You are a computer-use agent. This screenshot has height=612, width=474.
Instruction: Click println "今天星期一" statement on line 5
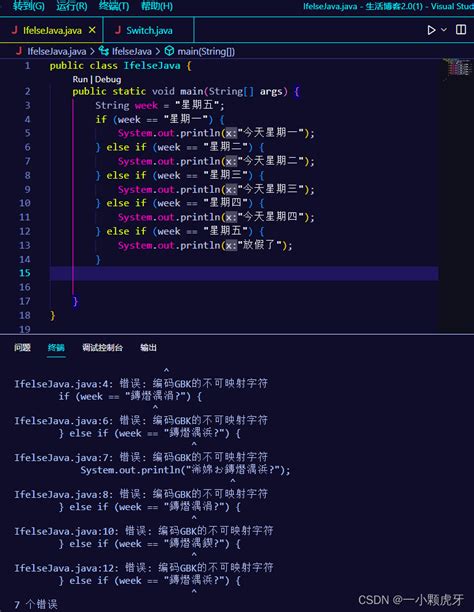click(216, 133)
